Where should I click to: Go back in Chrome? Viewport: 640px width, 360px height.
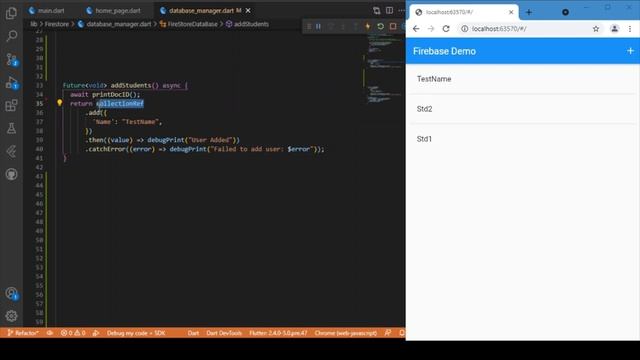[x=416, y=29]
